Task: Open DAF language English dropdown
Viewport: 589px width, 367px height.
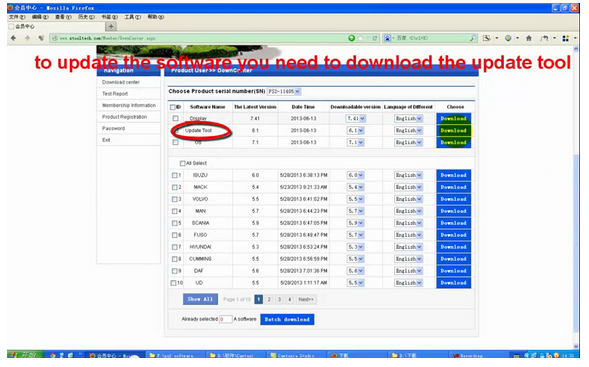Action: click(x=408, y=271)
